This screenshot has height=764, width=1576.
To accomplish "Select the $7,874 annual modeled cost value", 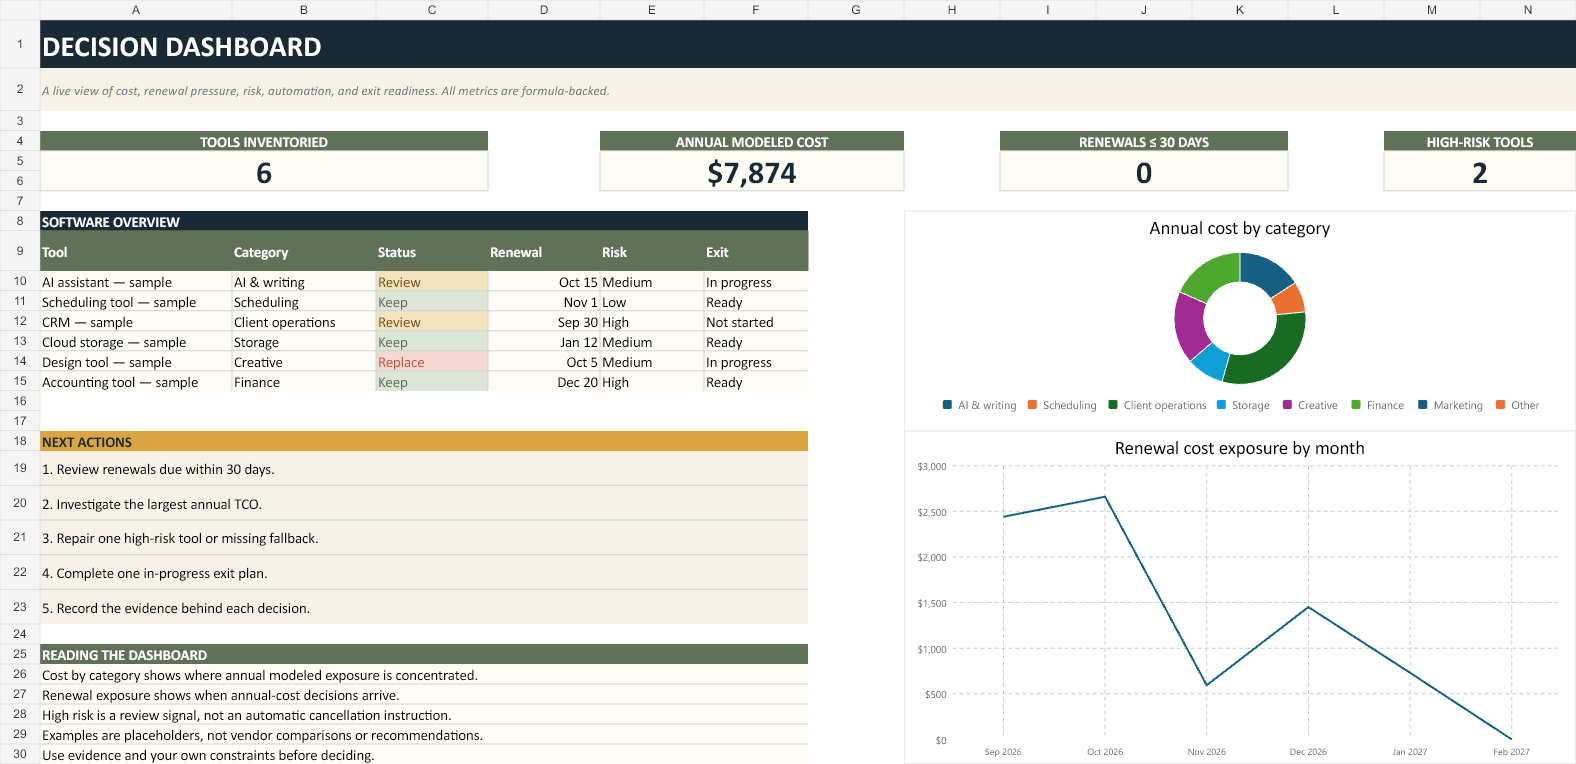I will (752, 173).
